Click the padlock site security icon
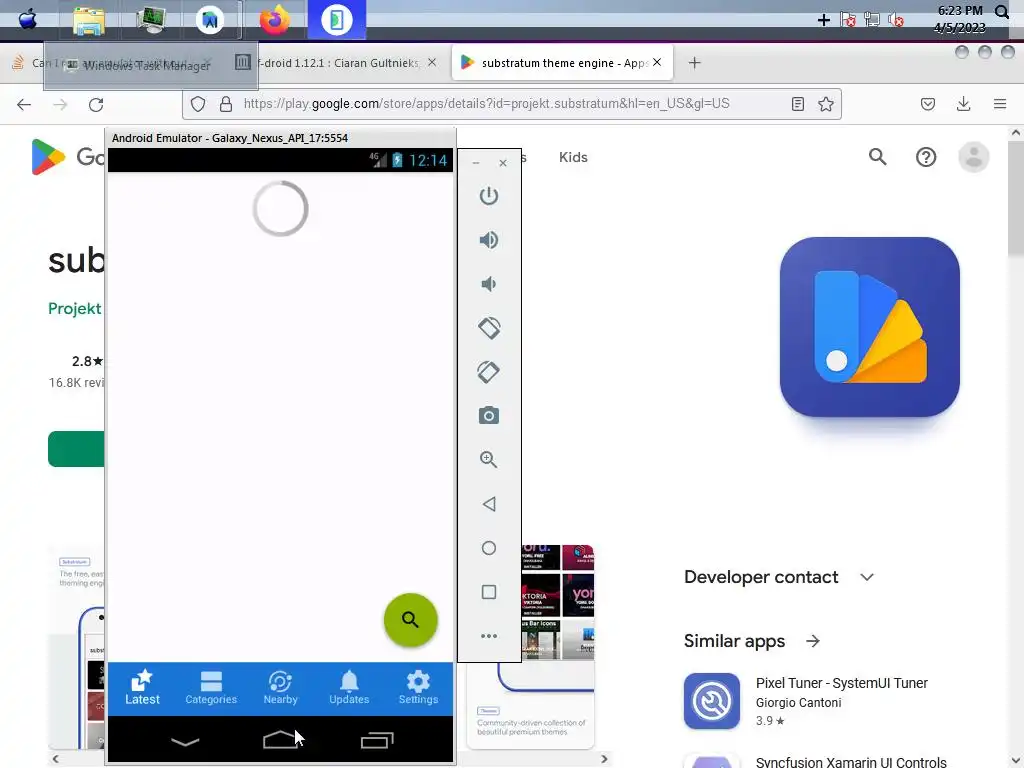 click(226, 104)
